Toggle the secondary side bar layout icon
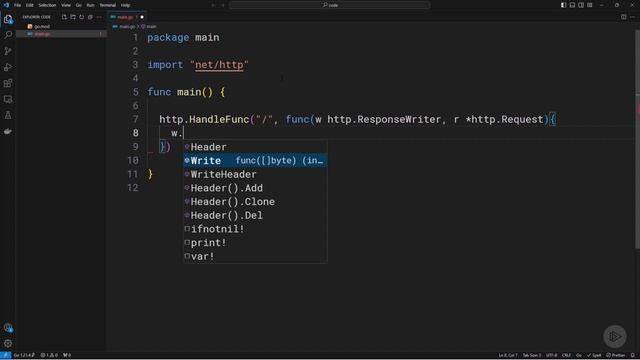This screenshot has width=640, height=360. pyautogui.click(x=581, y=5)
